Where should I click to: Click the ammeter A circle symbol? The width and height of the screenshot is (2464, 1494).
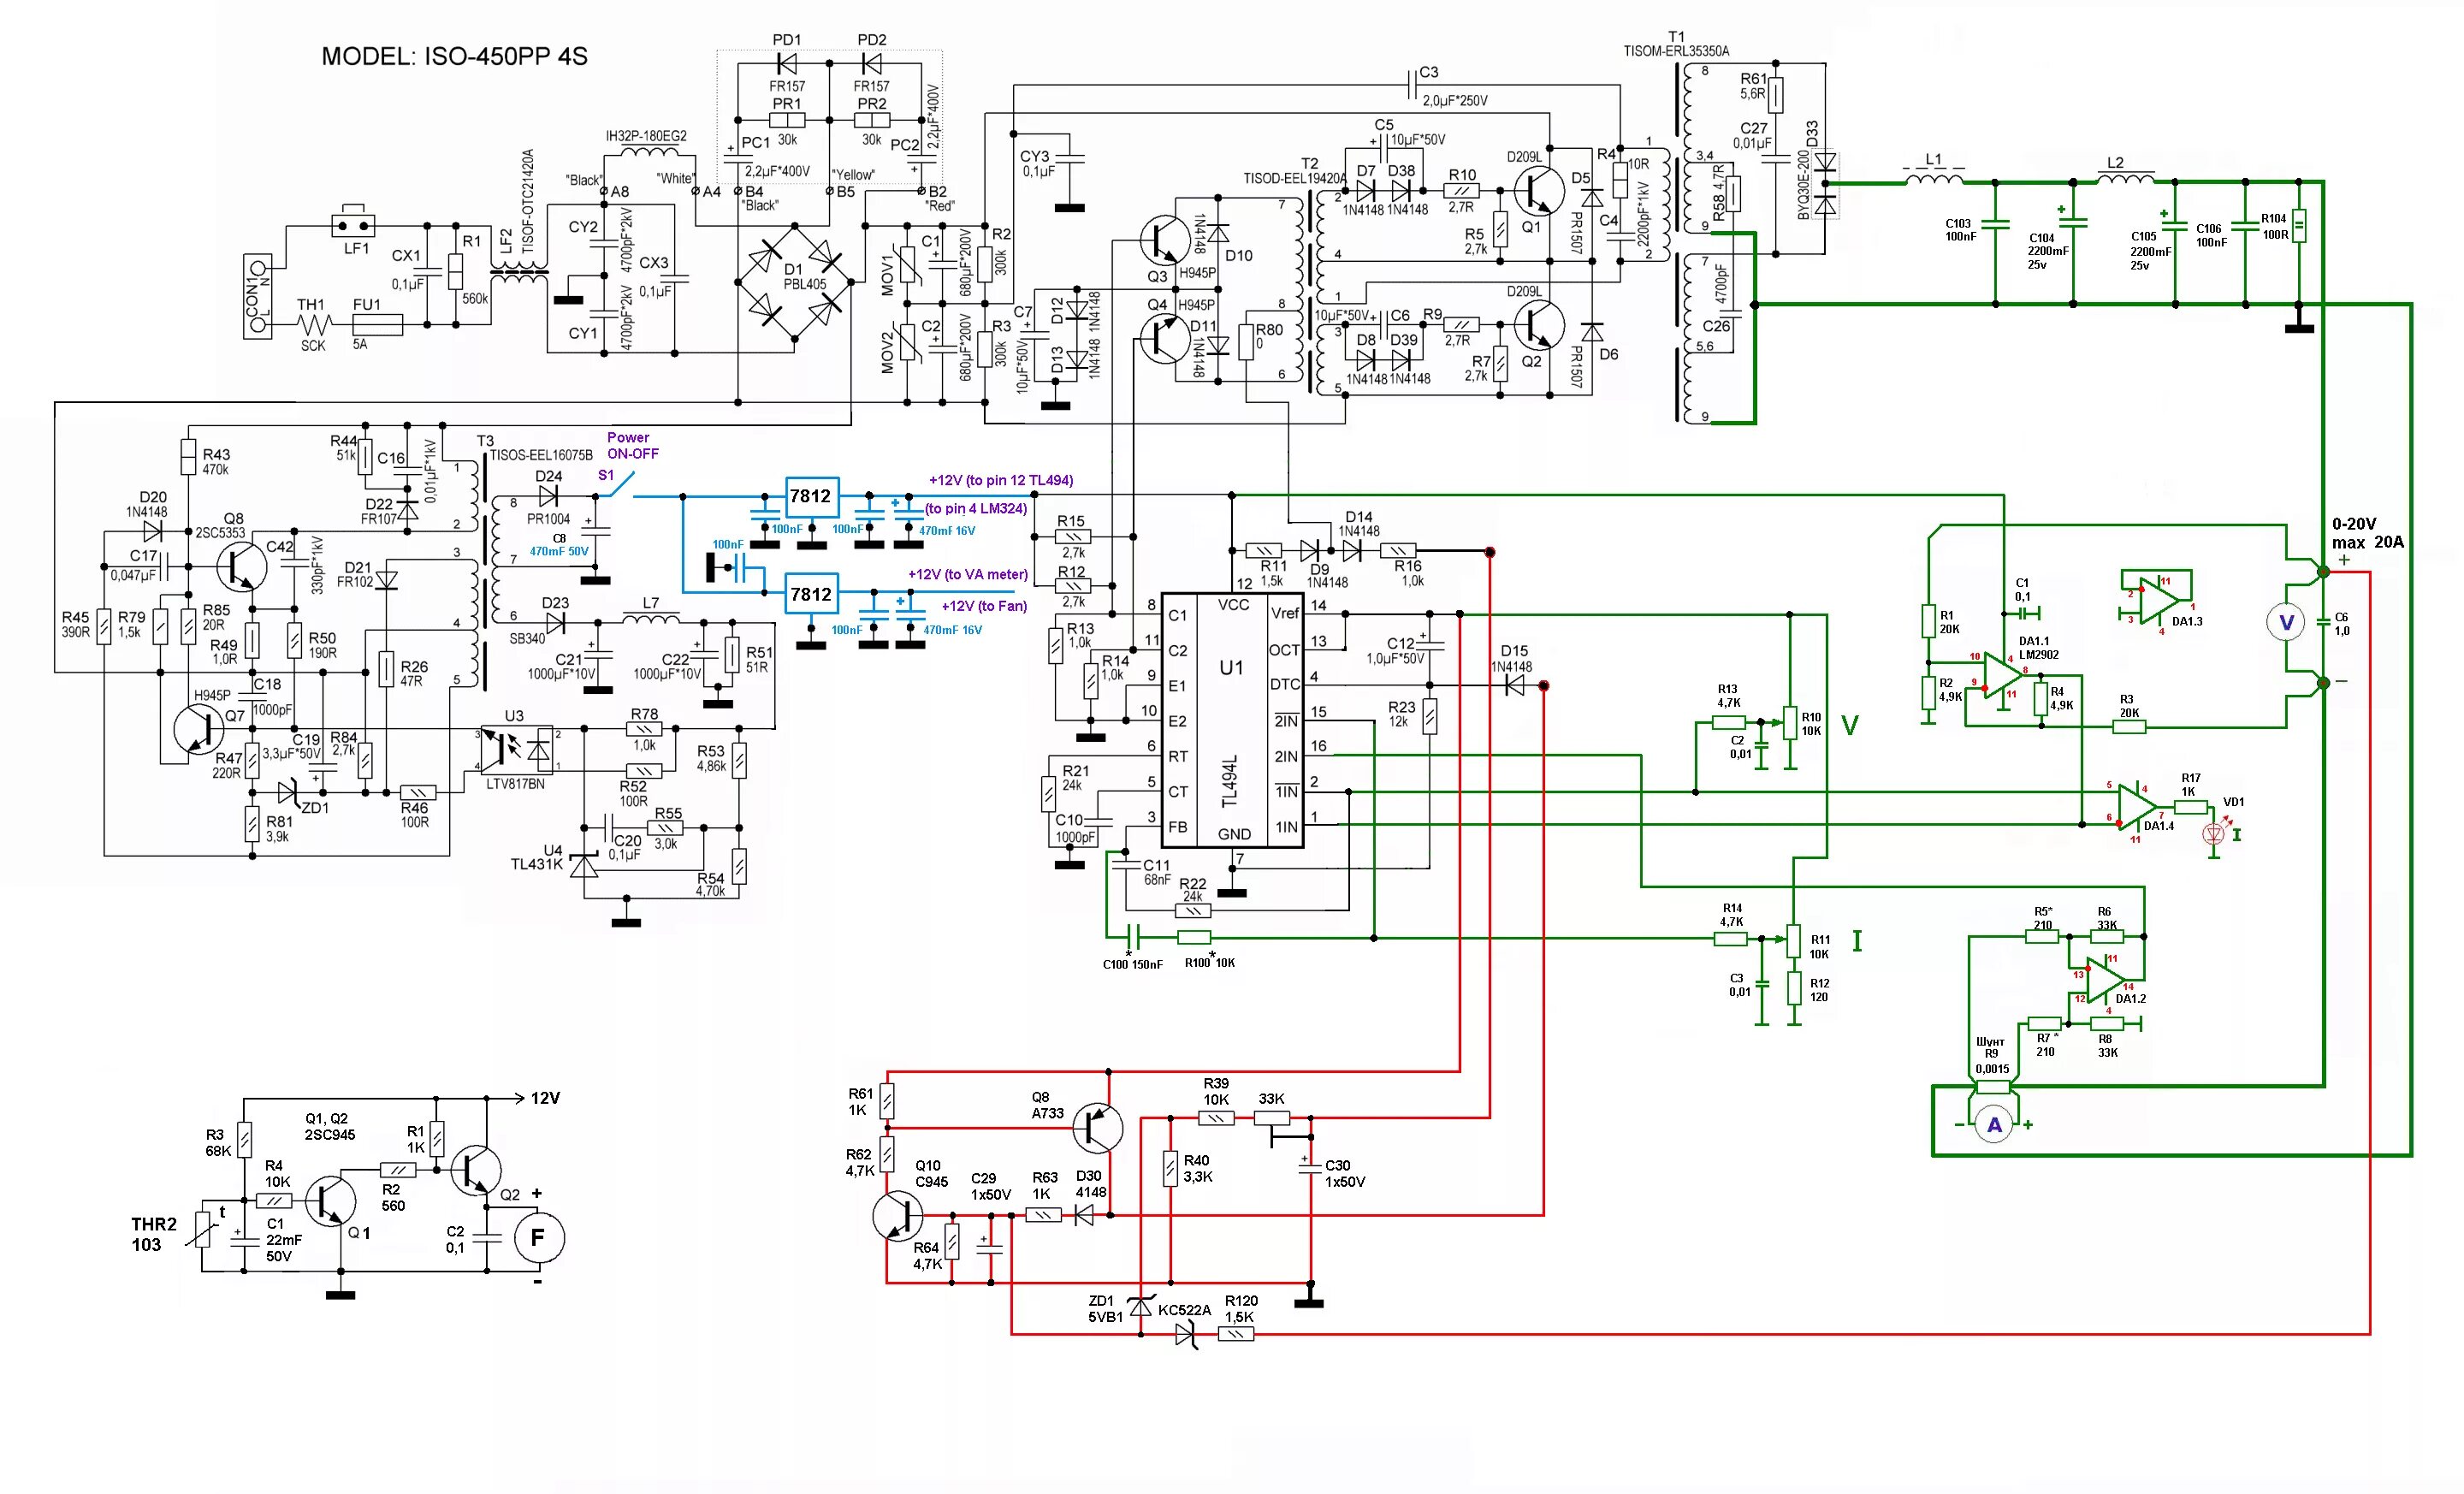[1994, 1125]
